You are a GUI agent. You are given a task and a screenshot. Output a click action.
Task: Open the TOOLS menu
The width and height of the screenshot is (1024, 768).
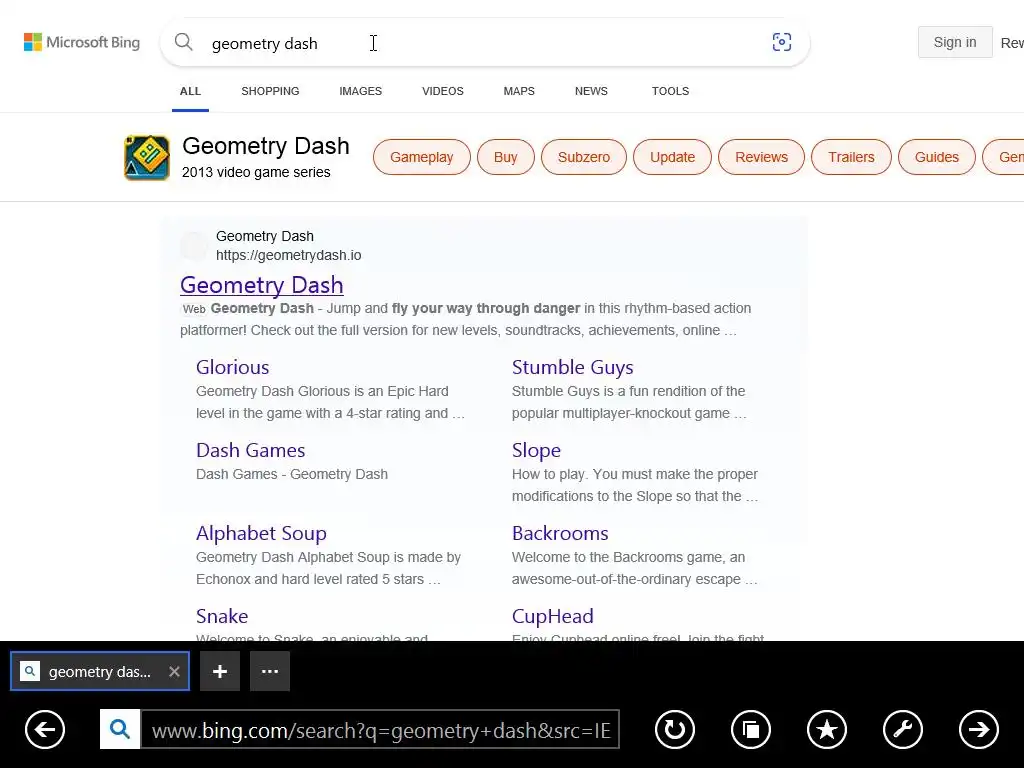pos(671,91)
